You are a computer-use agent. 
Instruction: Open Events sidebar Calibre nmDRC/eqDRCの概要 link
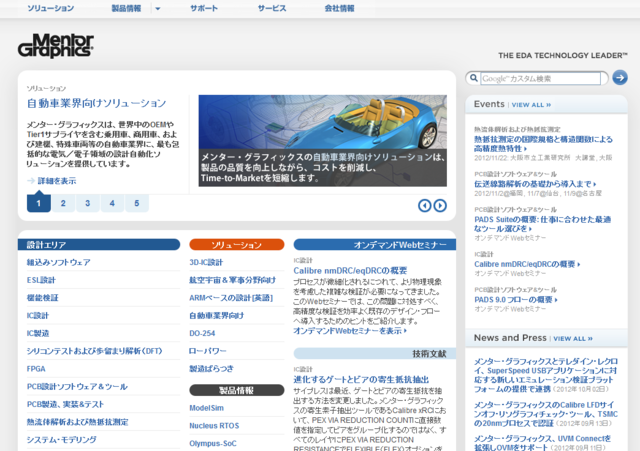pos(527,264)
